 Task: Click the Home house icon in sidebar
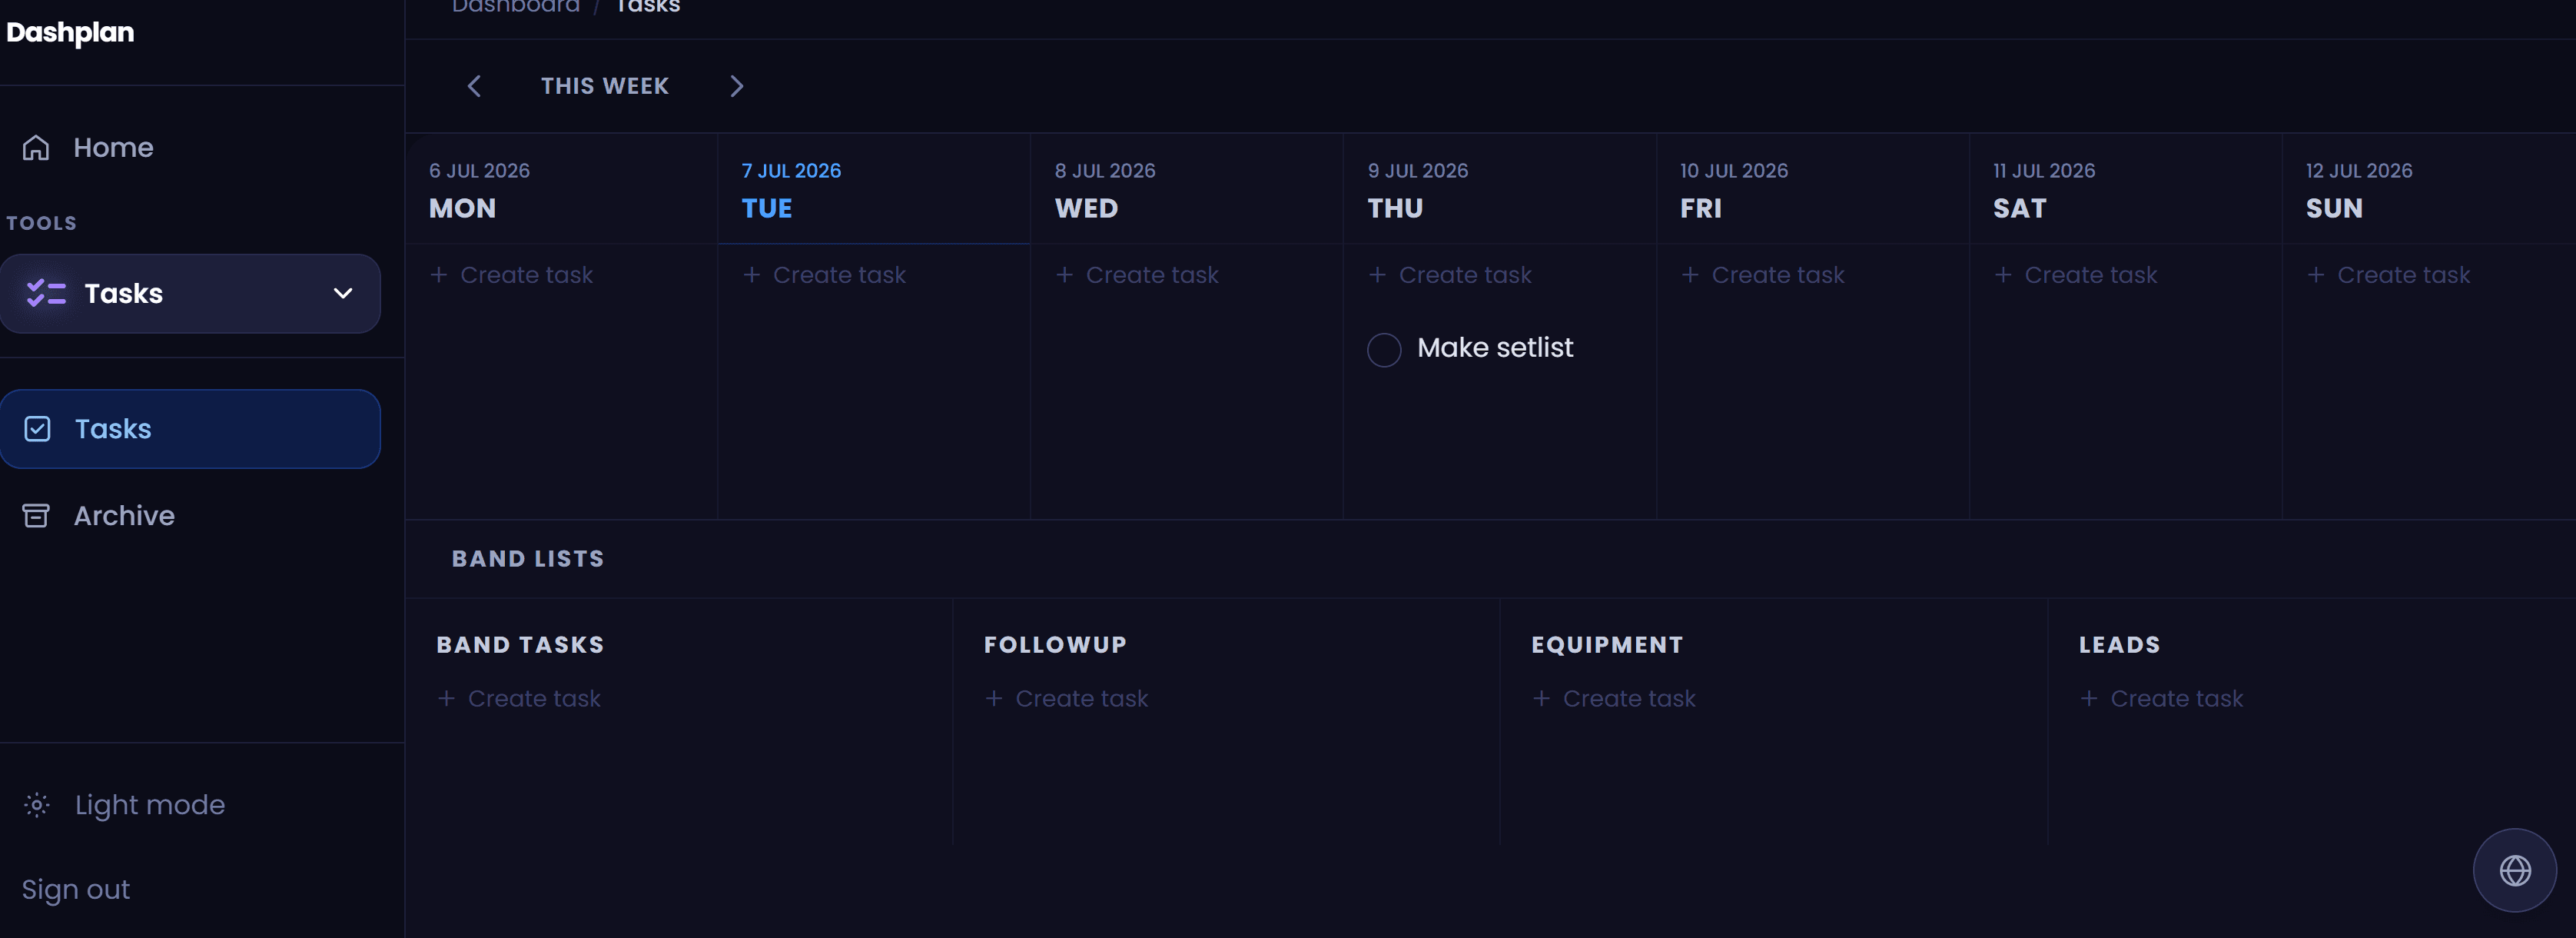[x=36, y=147]
